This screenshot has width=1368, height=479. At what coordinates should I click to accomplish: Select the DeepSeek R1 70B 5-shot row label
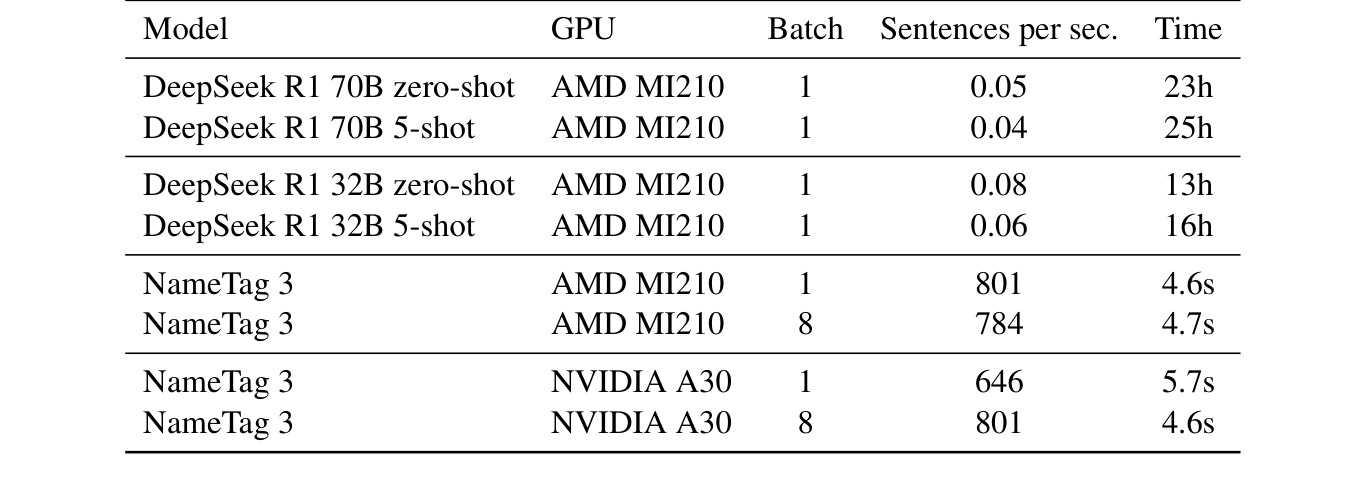pos(309,128)
